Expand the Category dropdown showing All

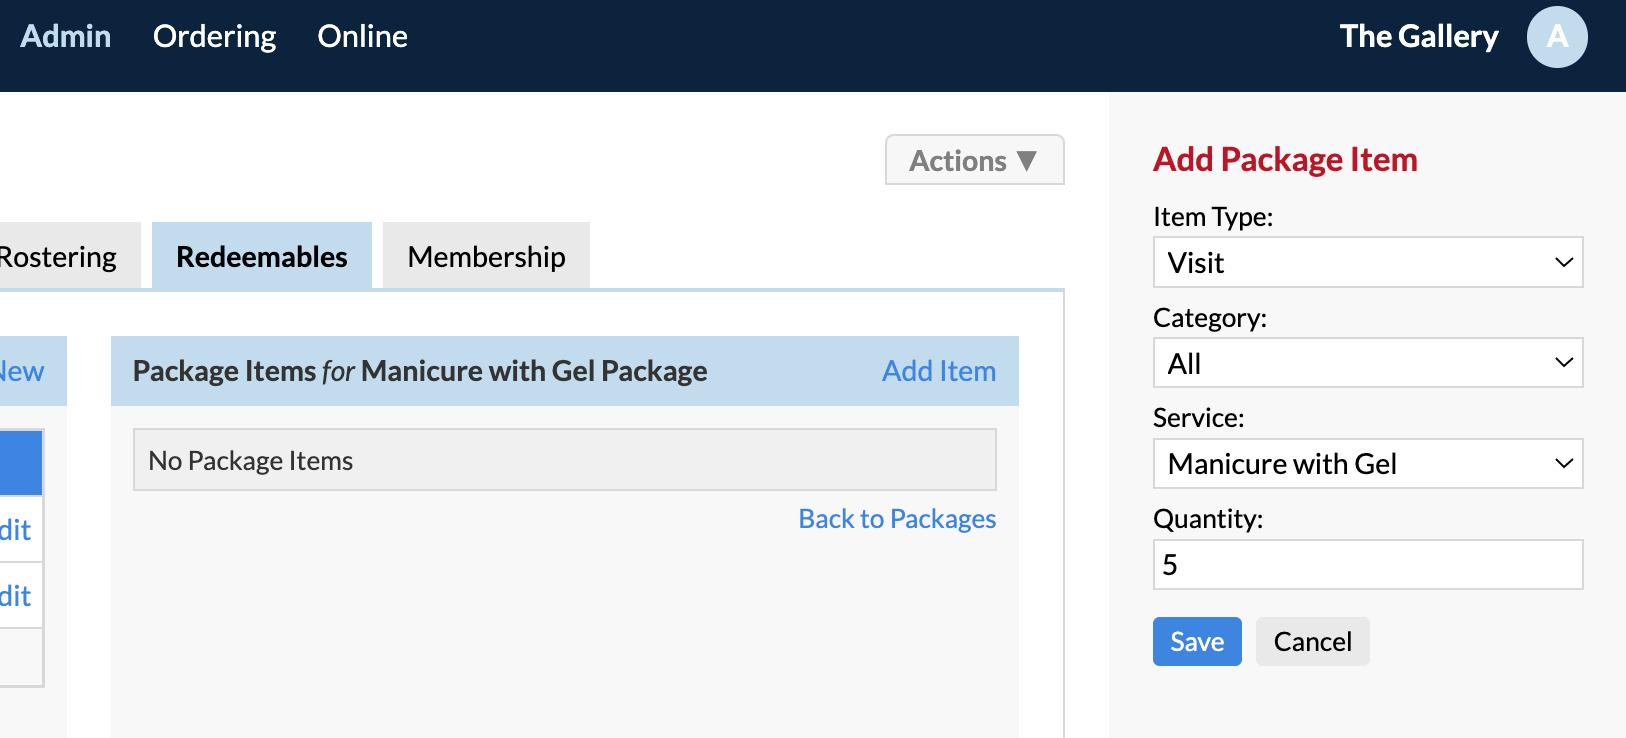click(1368, 363)
